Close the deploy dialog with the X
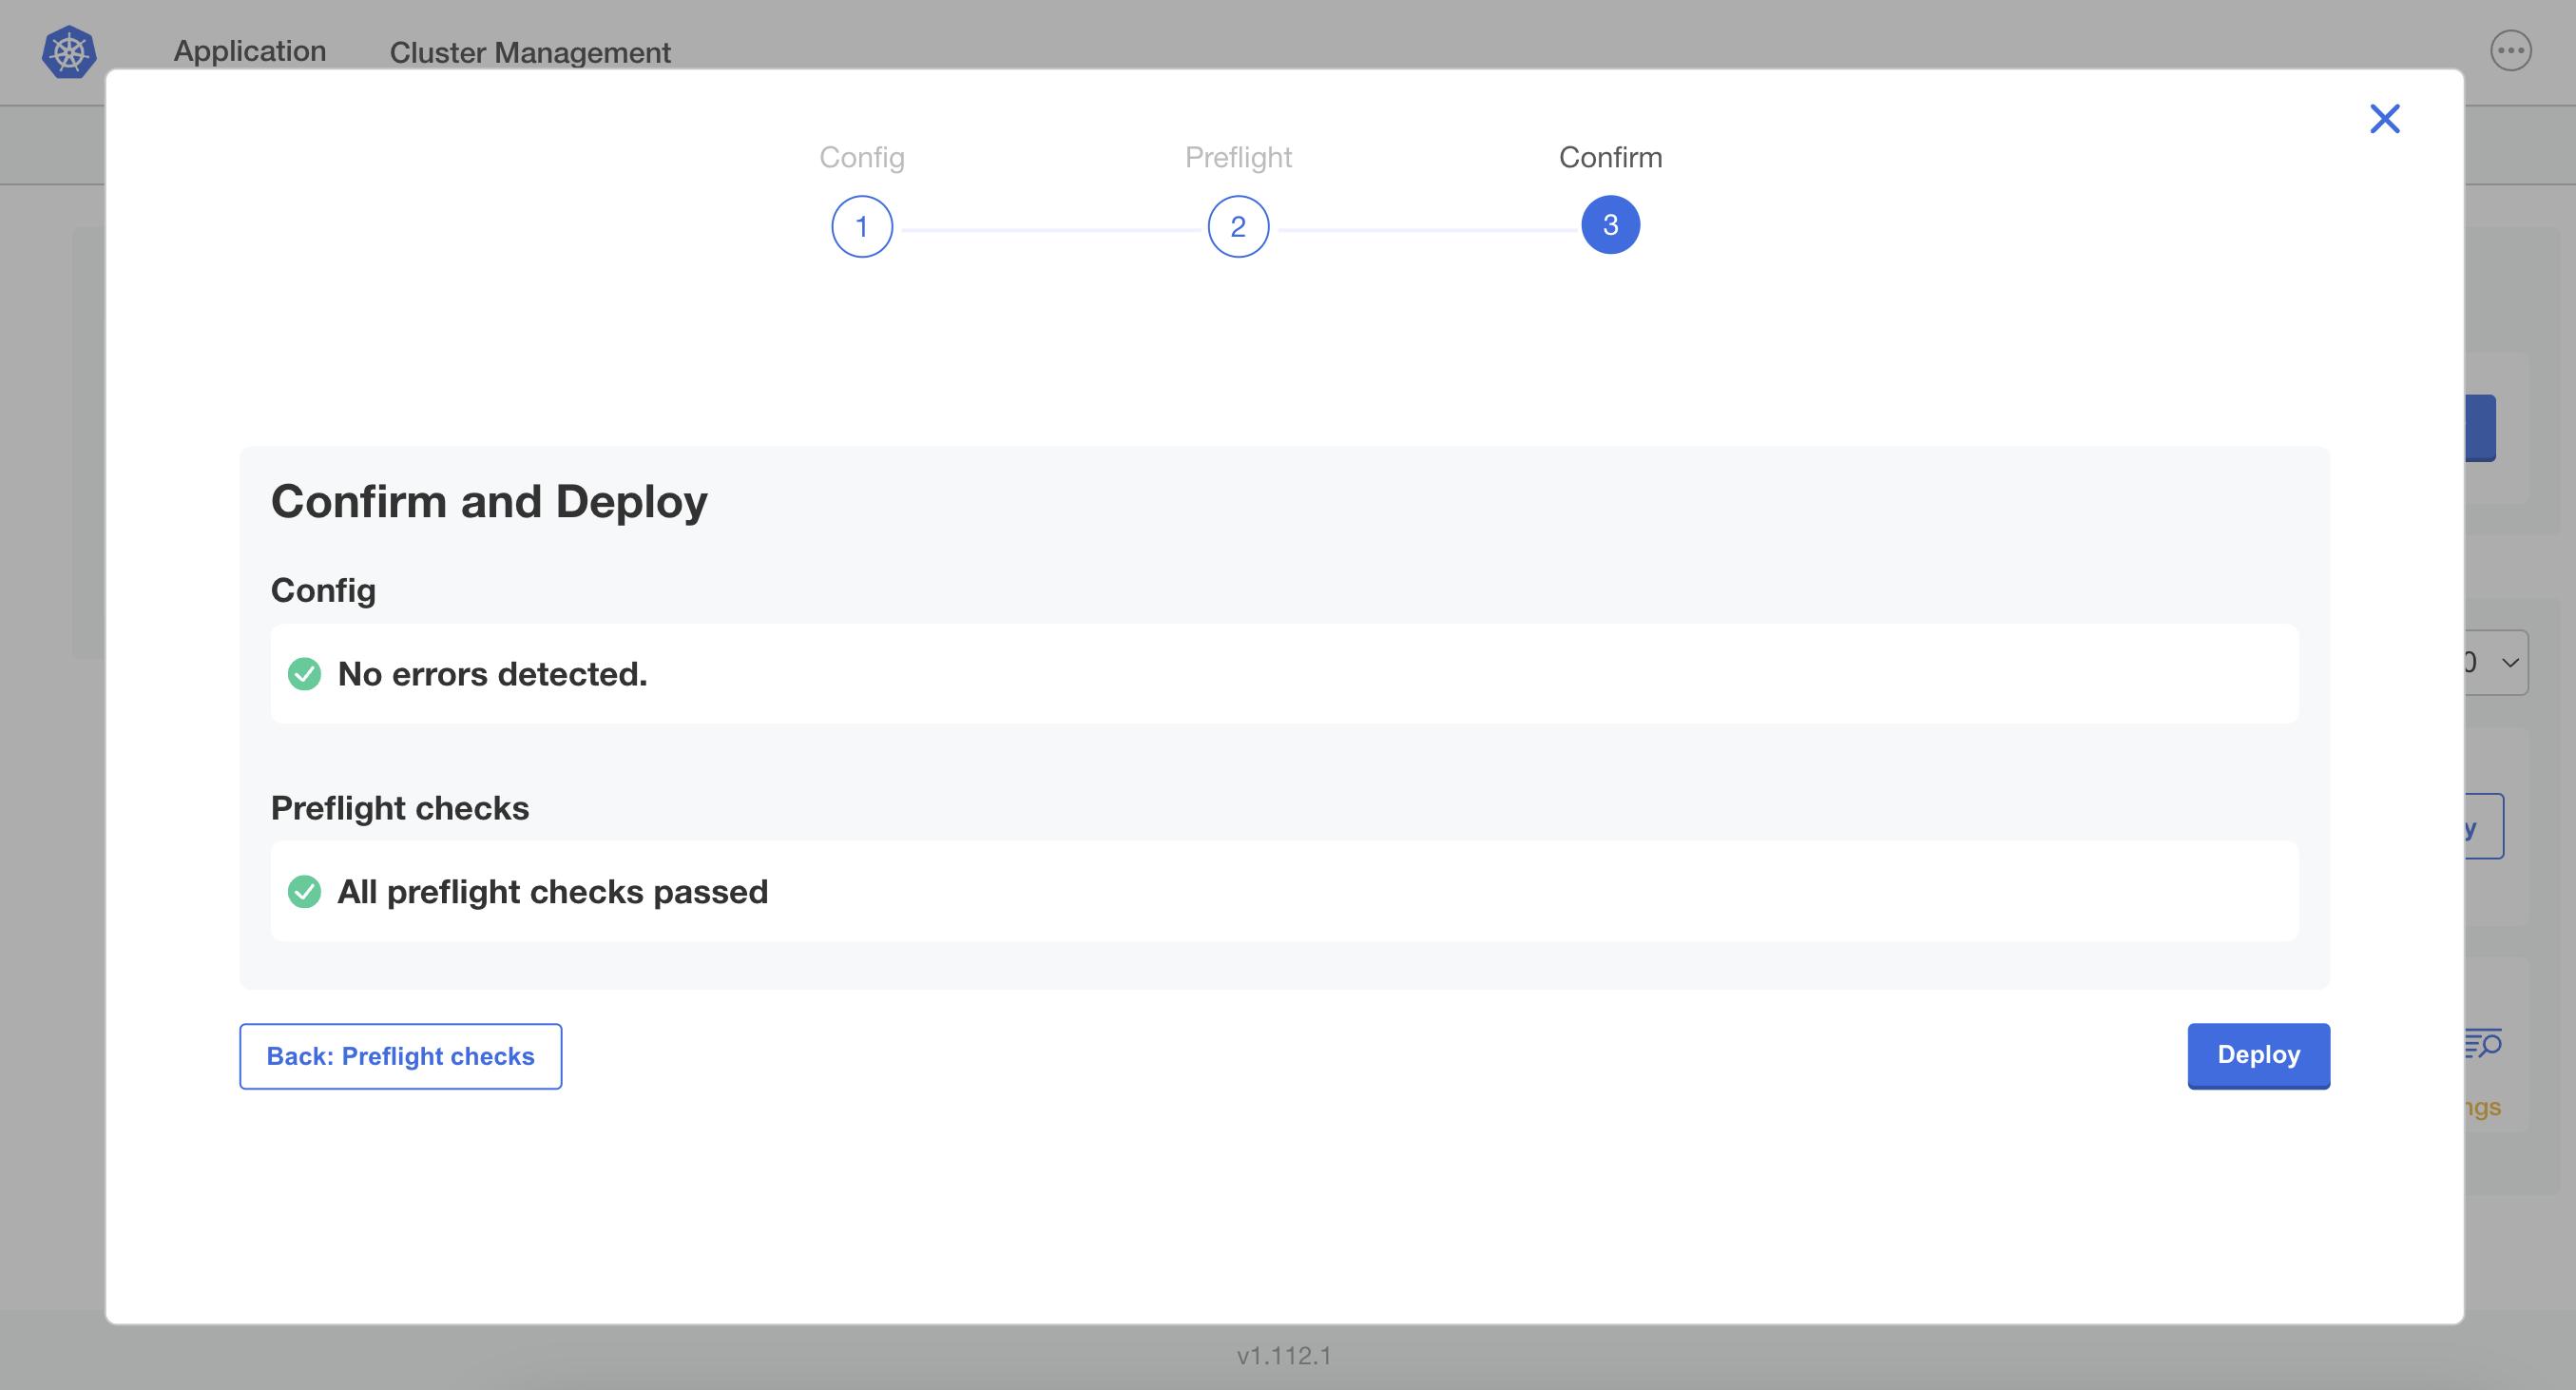 pos(2384,119)
